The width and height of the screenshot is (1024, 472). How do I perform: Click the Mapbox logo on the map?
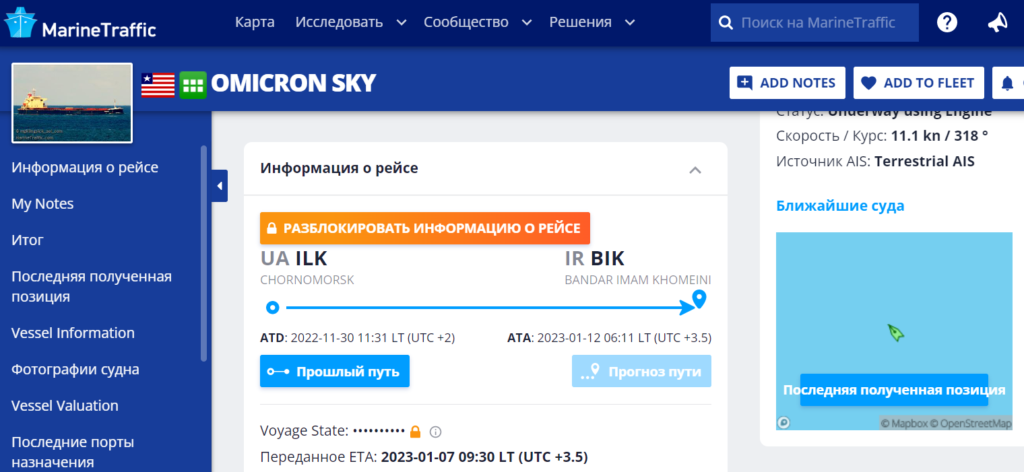[784, 423]
